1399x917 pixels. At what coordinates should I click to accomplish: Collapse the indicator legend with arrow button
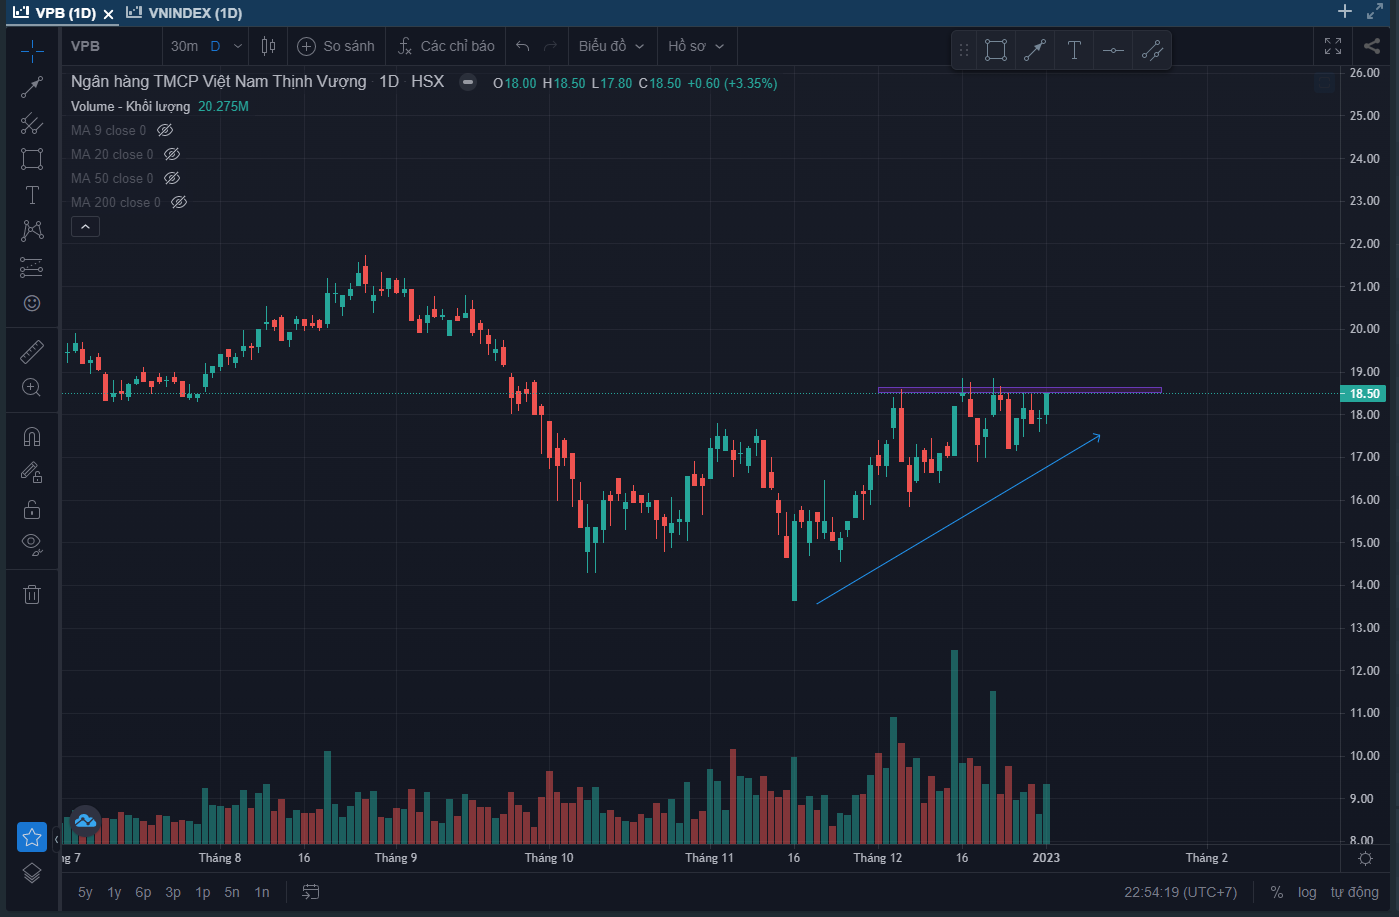pos(85,227)
